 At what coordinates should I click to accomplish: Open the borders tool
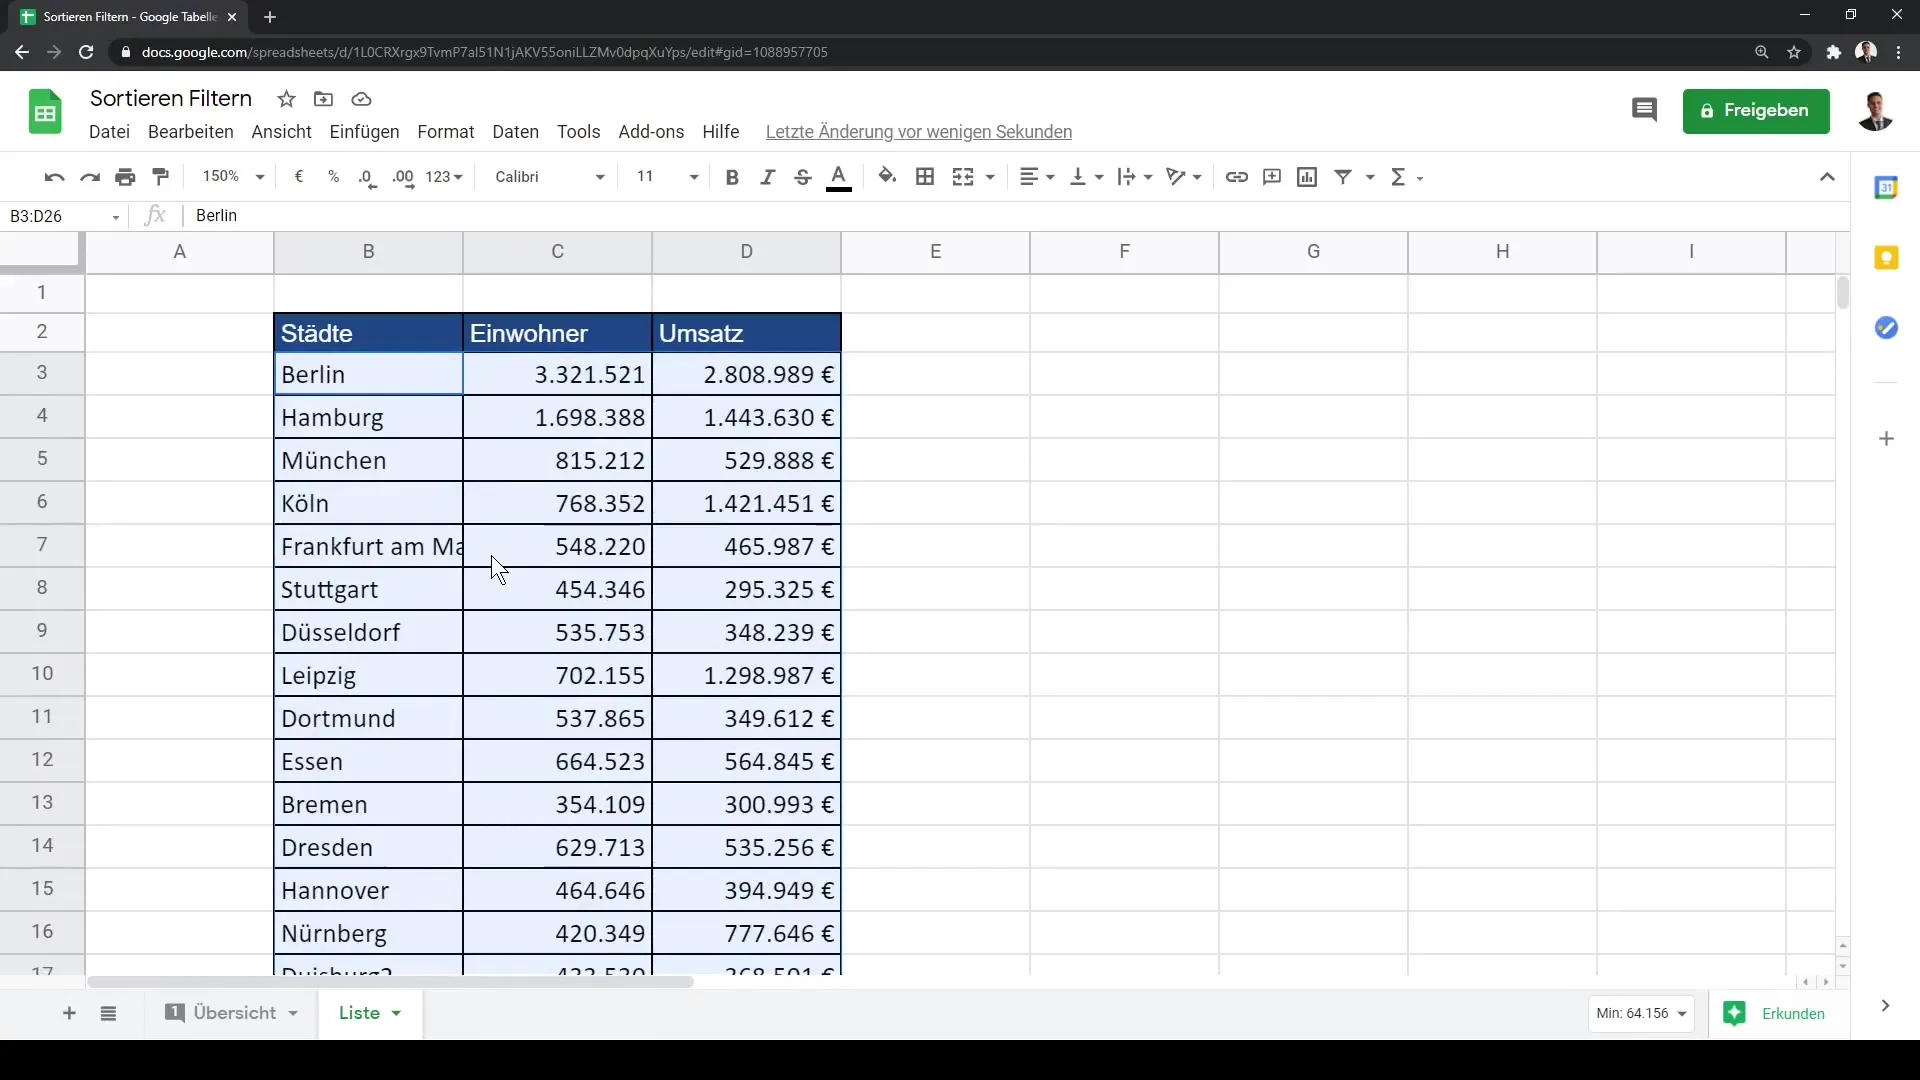tap(925, 177)
